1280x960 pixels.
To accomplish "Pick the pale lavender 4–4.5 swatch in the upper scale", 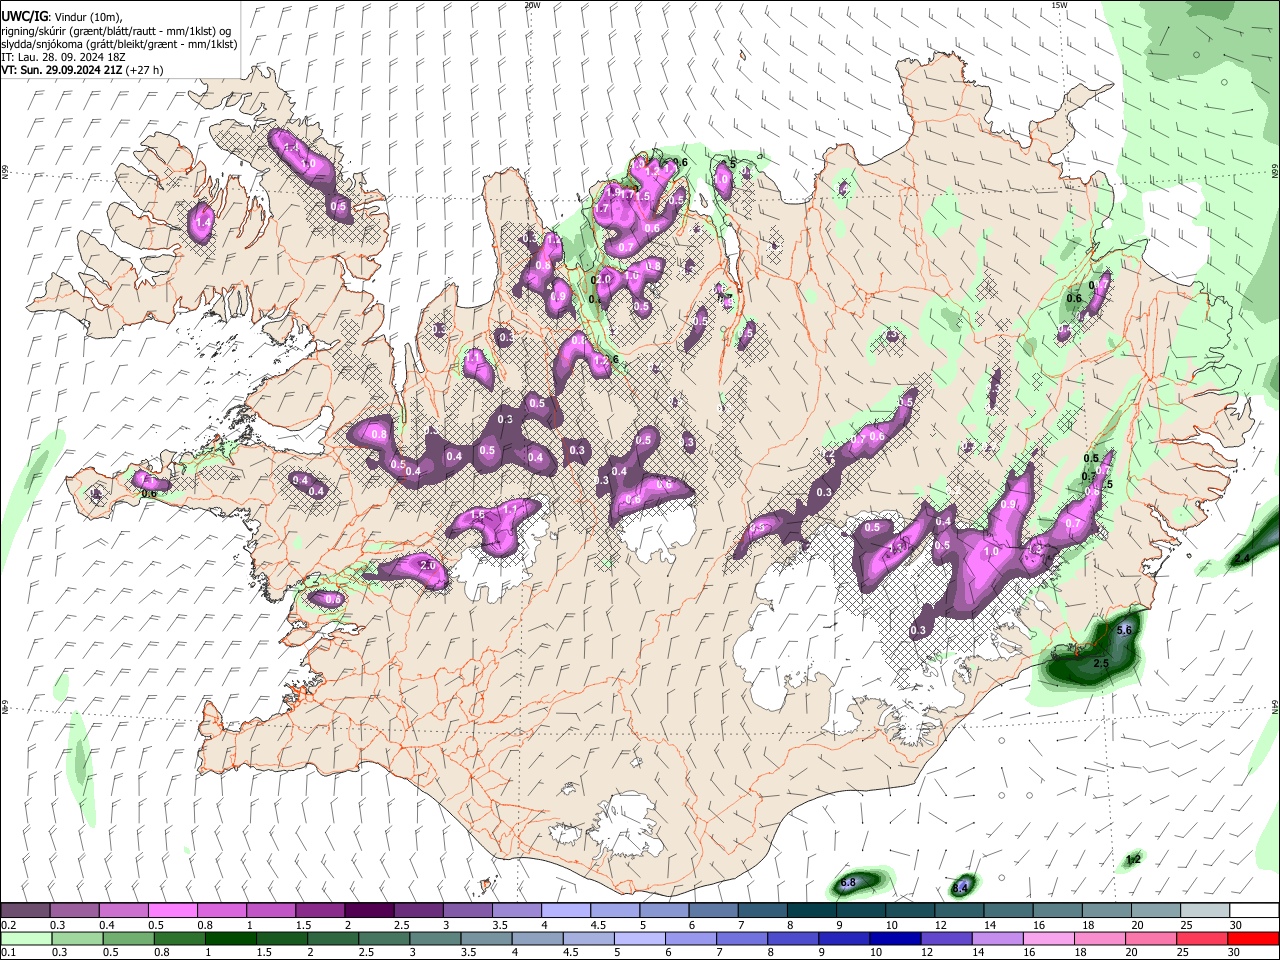I will point(565,911).
